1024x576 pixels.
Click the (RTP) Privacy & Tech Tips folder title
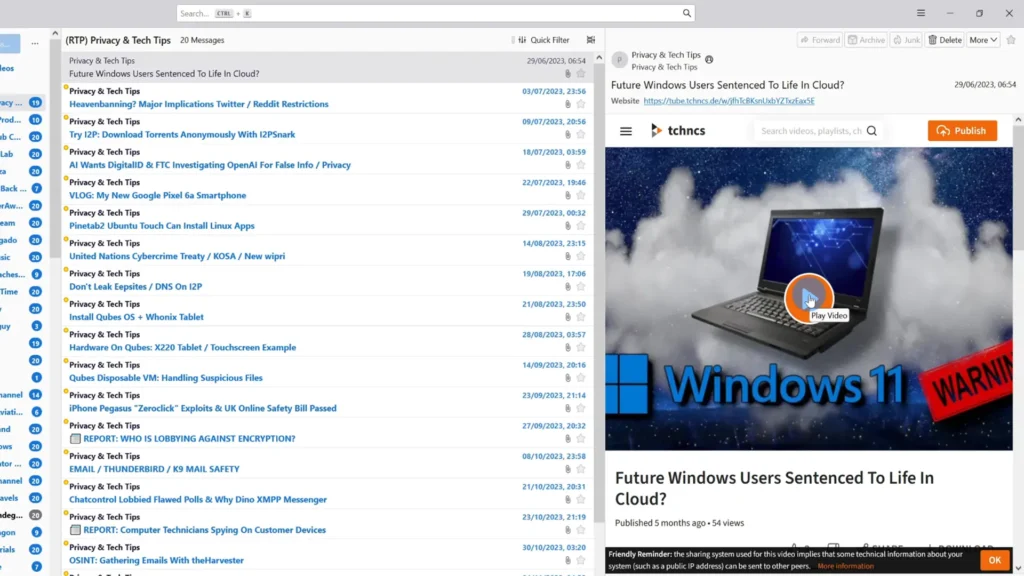click(x=118, y=40)
